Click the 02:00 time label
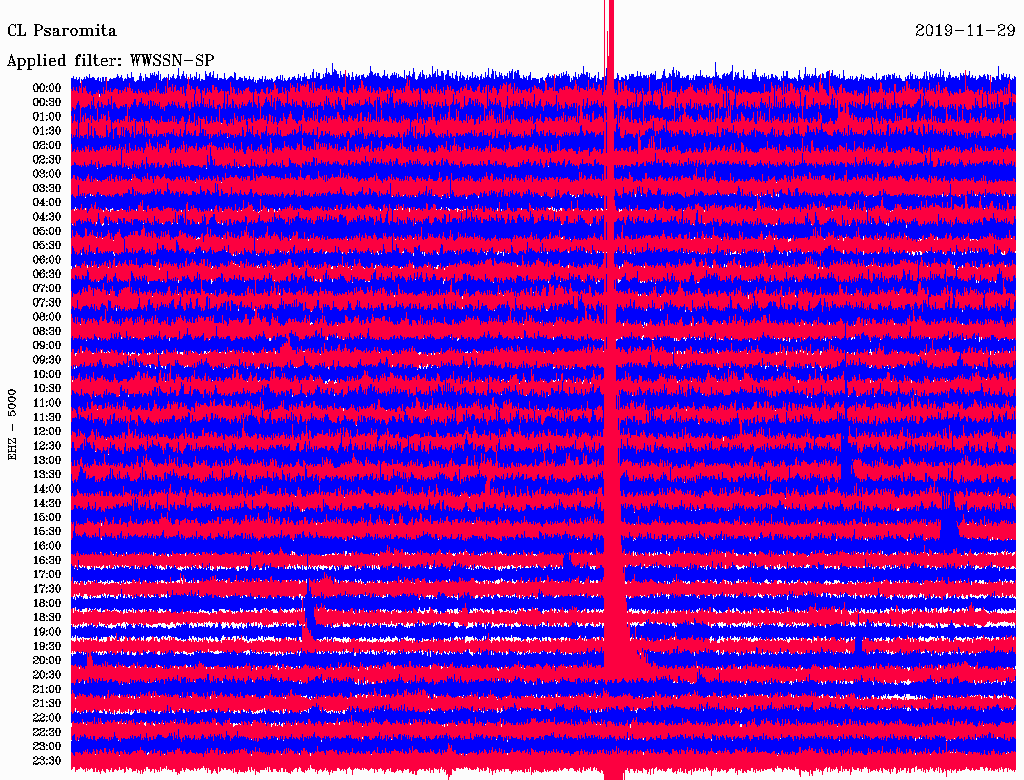The image size is (1024, 780). [x=47, y=145]
